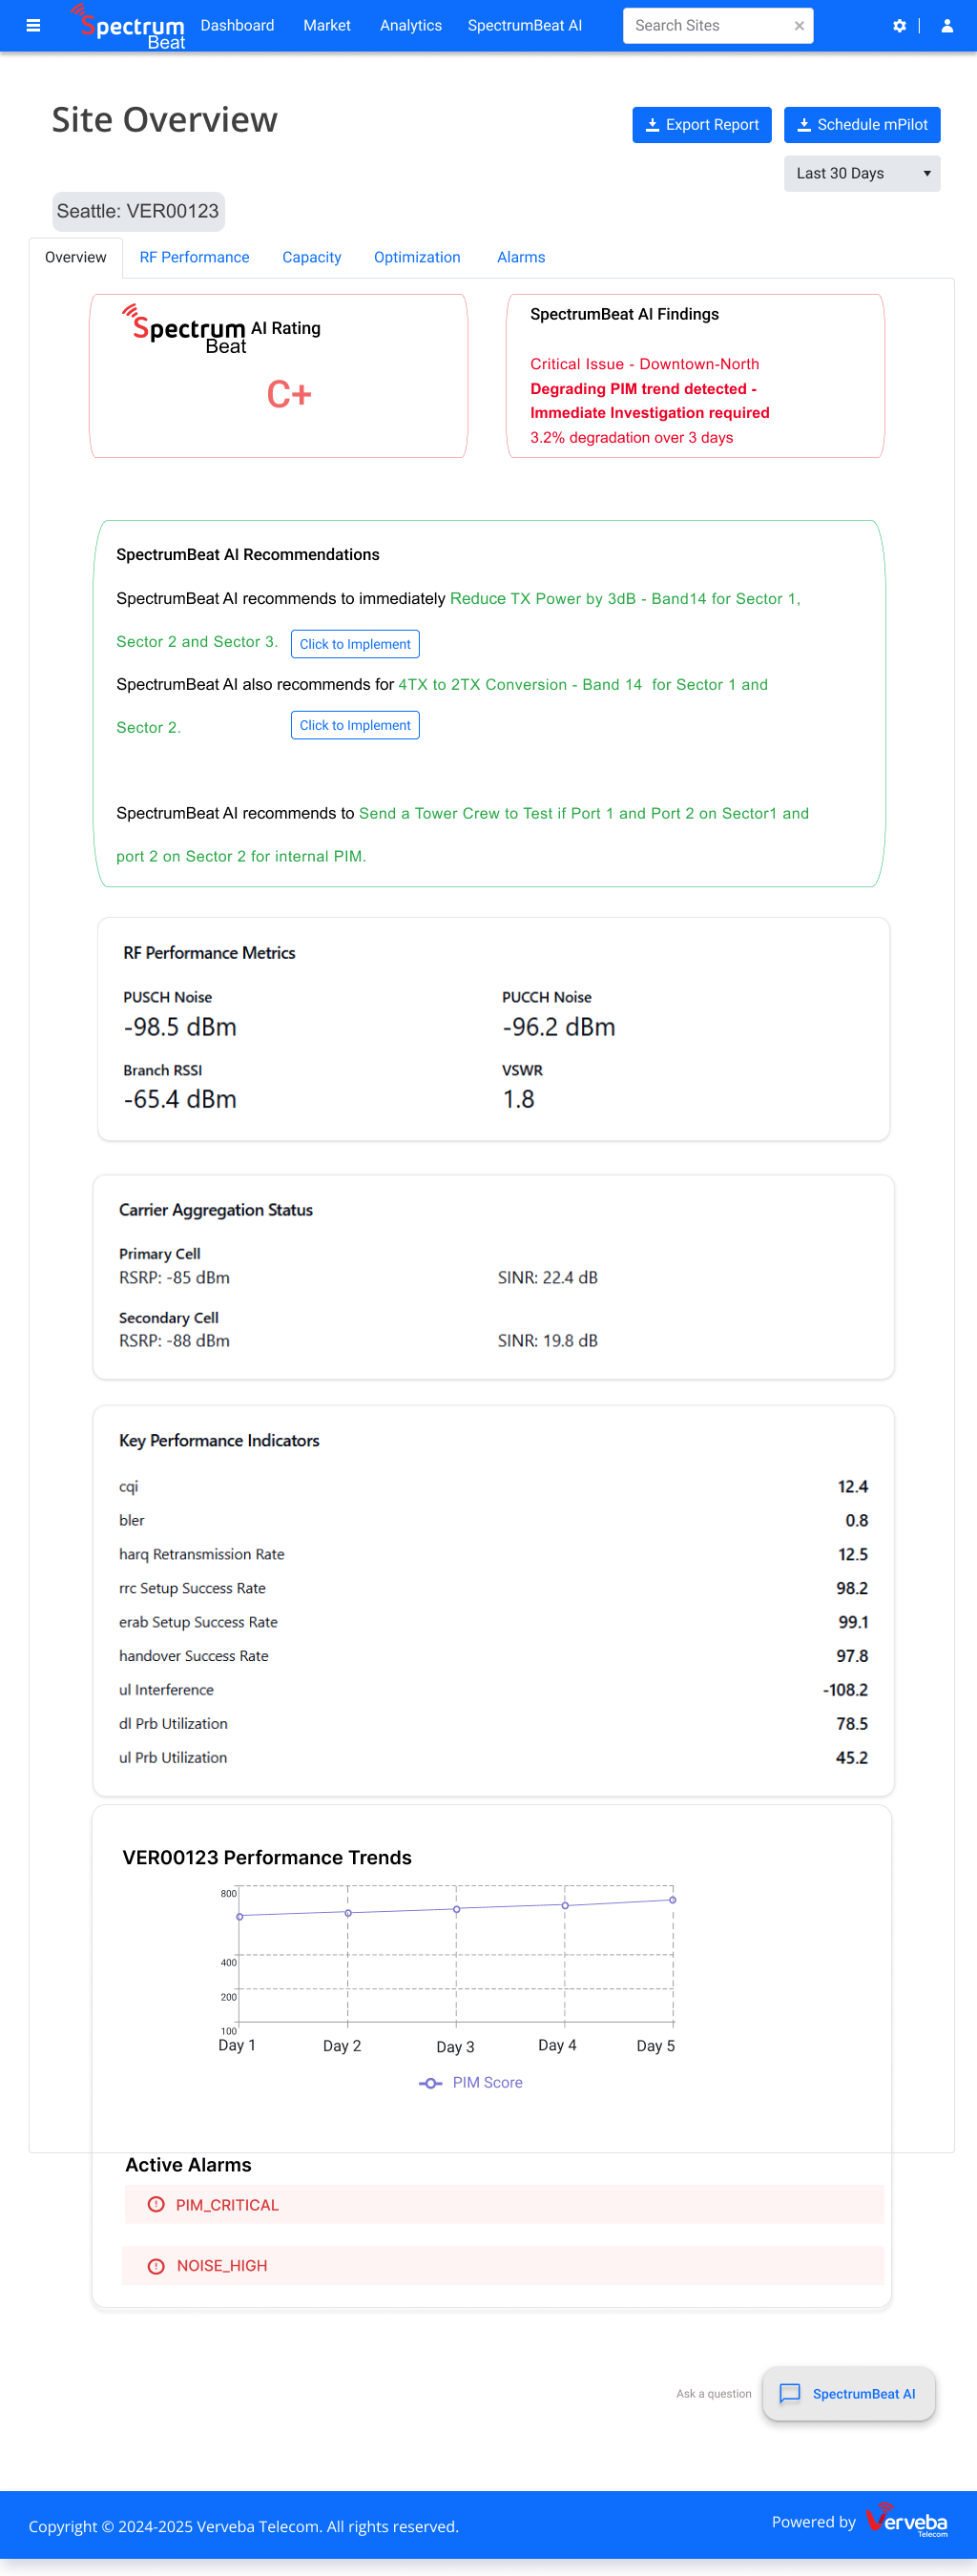Open the Market menu item
This screenshot has width=977, height=2576.
pos(327,26)
